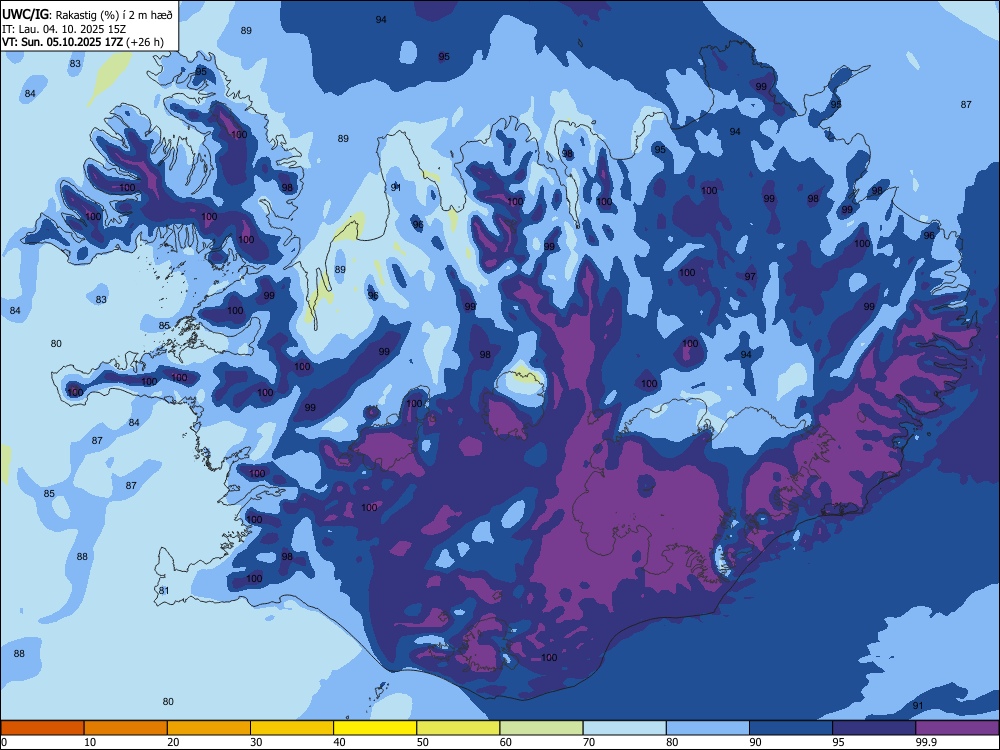Image resolution: width=1000 pixels, height=750 pixels.
Task: Click the '60' legend scale label
Action: pos(506,742)
